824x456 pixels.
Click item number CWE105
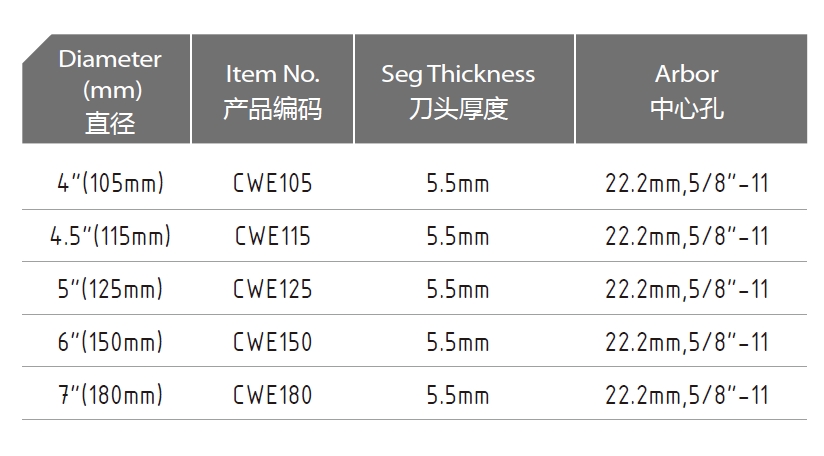273,183
